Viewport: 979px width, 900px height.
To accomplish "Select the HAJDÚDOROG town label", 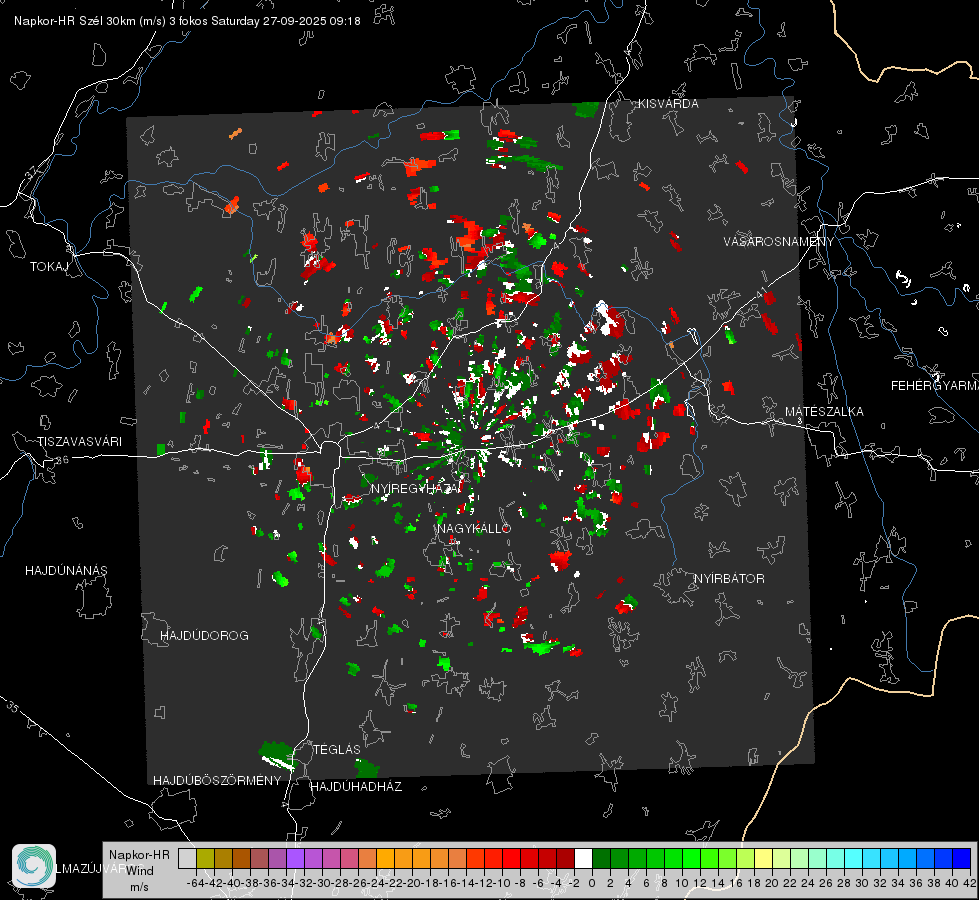I will click(204, 636).
